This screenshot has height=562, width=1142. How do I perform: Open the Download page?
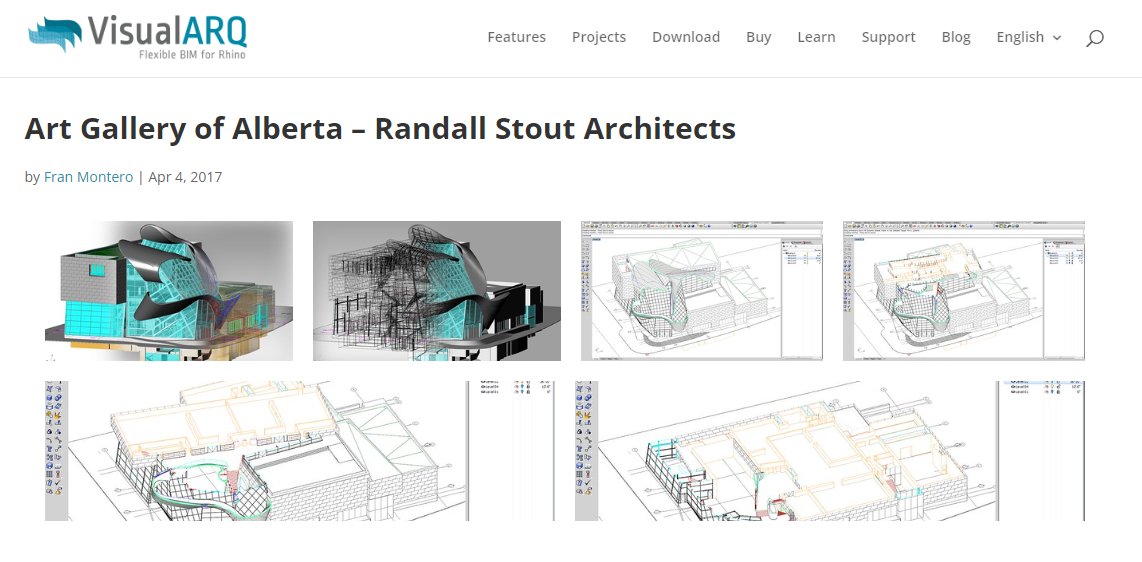(686, 37)
